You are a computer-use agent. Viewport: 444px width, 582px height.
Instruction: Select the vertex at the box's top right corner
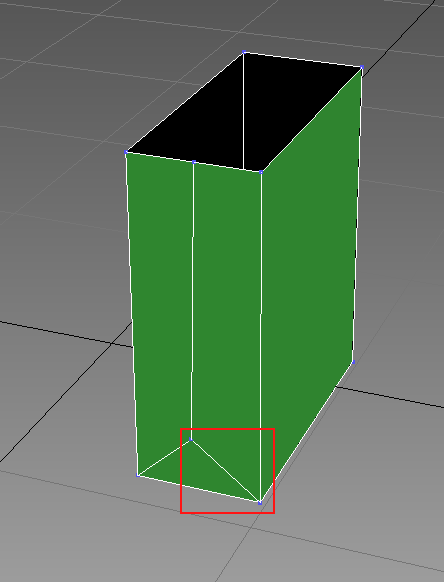[362, 67]
